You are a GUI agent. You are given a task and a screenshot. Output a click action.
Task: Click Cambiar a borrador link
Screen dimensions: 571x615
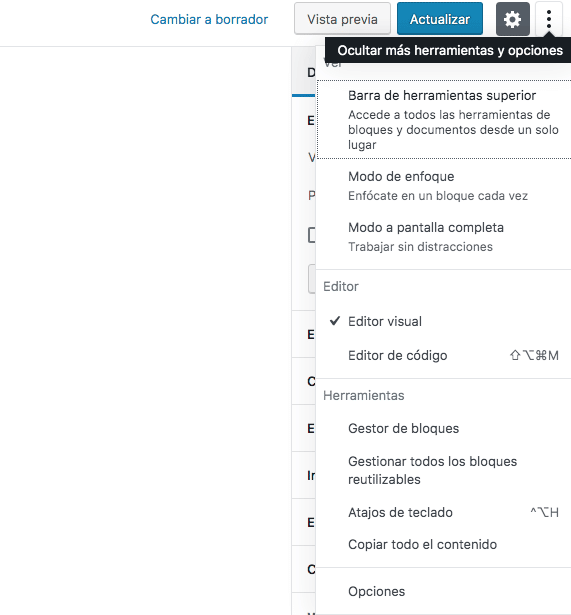coord(209,19)
